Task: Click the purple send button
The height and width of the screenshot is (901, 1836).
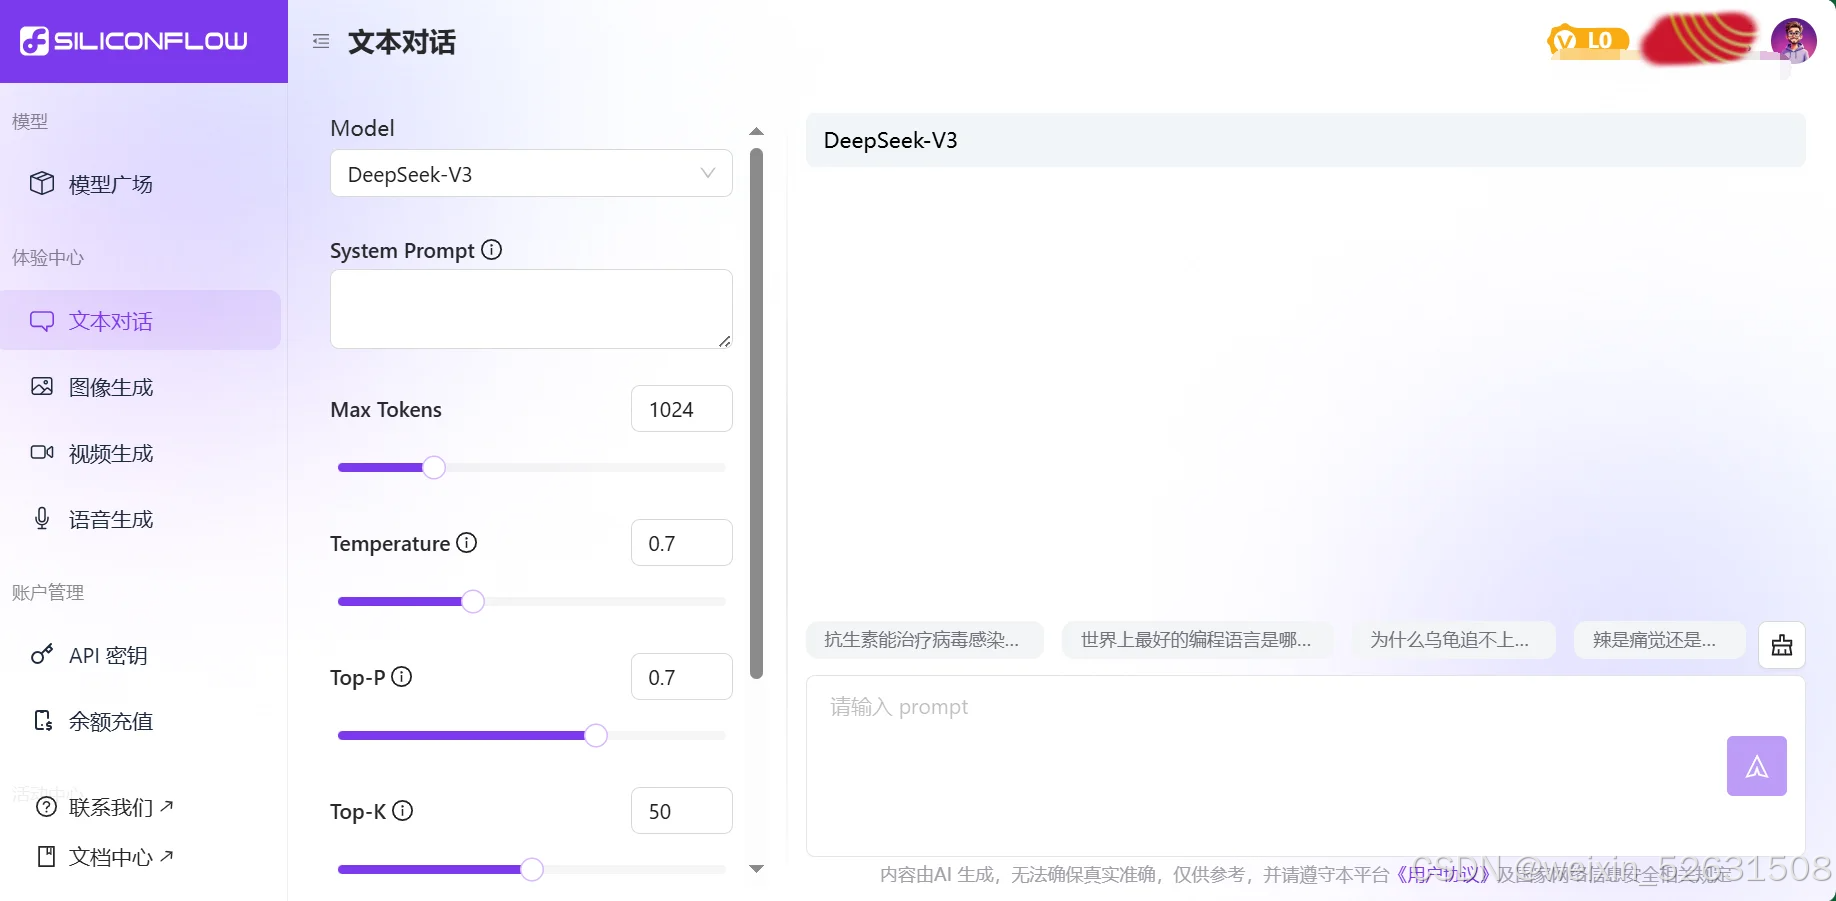Action: point(1757,766)
